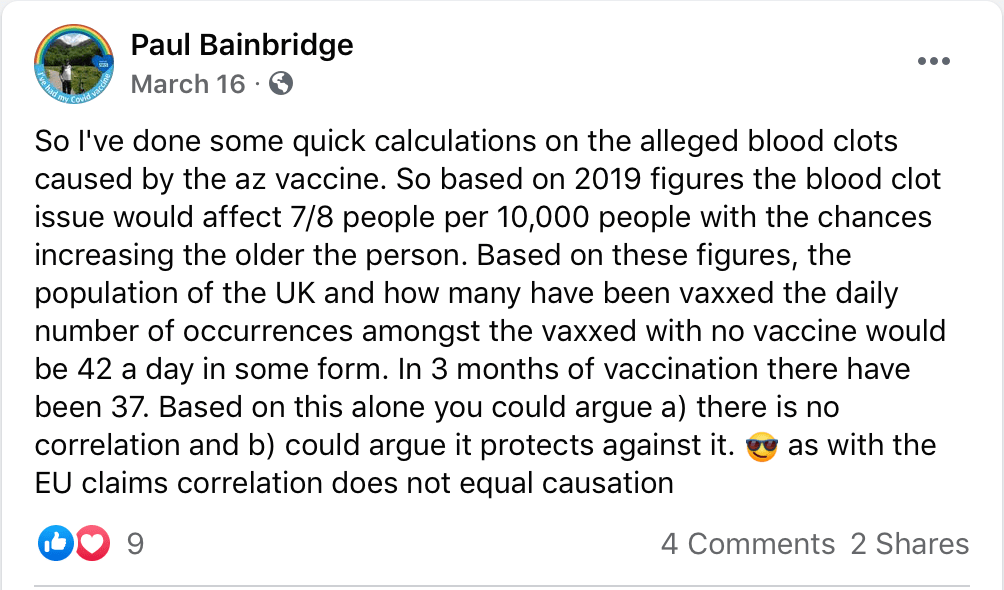Open Paul Bainbridge's profile via name

tap(242, 45)
